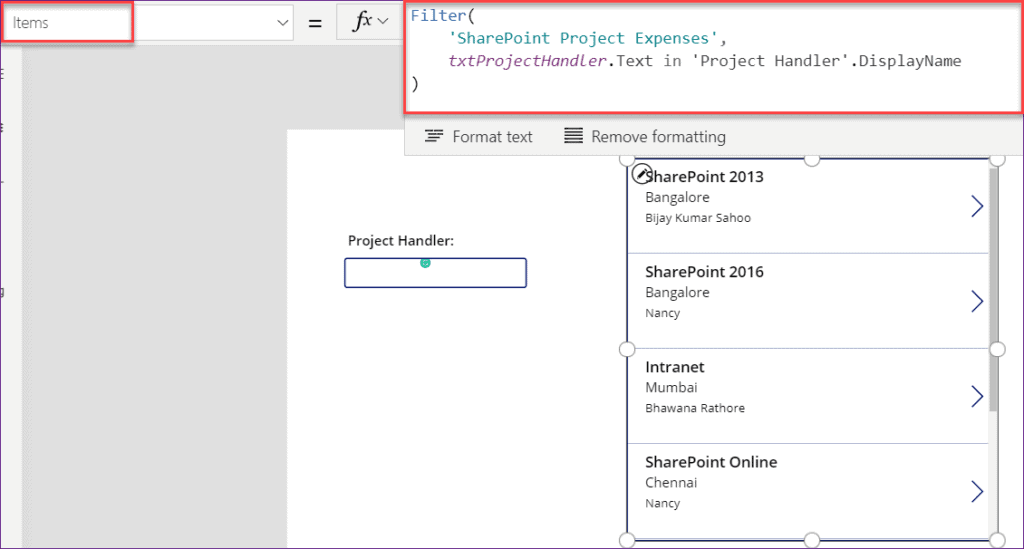Open the Intranet item arrow
Image resolution: width=1024 pixels, height=549 pixels.
(976, 396)
